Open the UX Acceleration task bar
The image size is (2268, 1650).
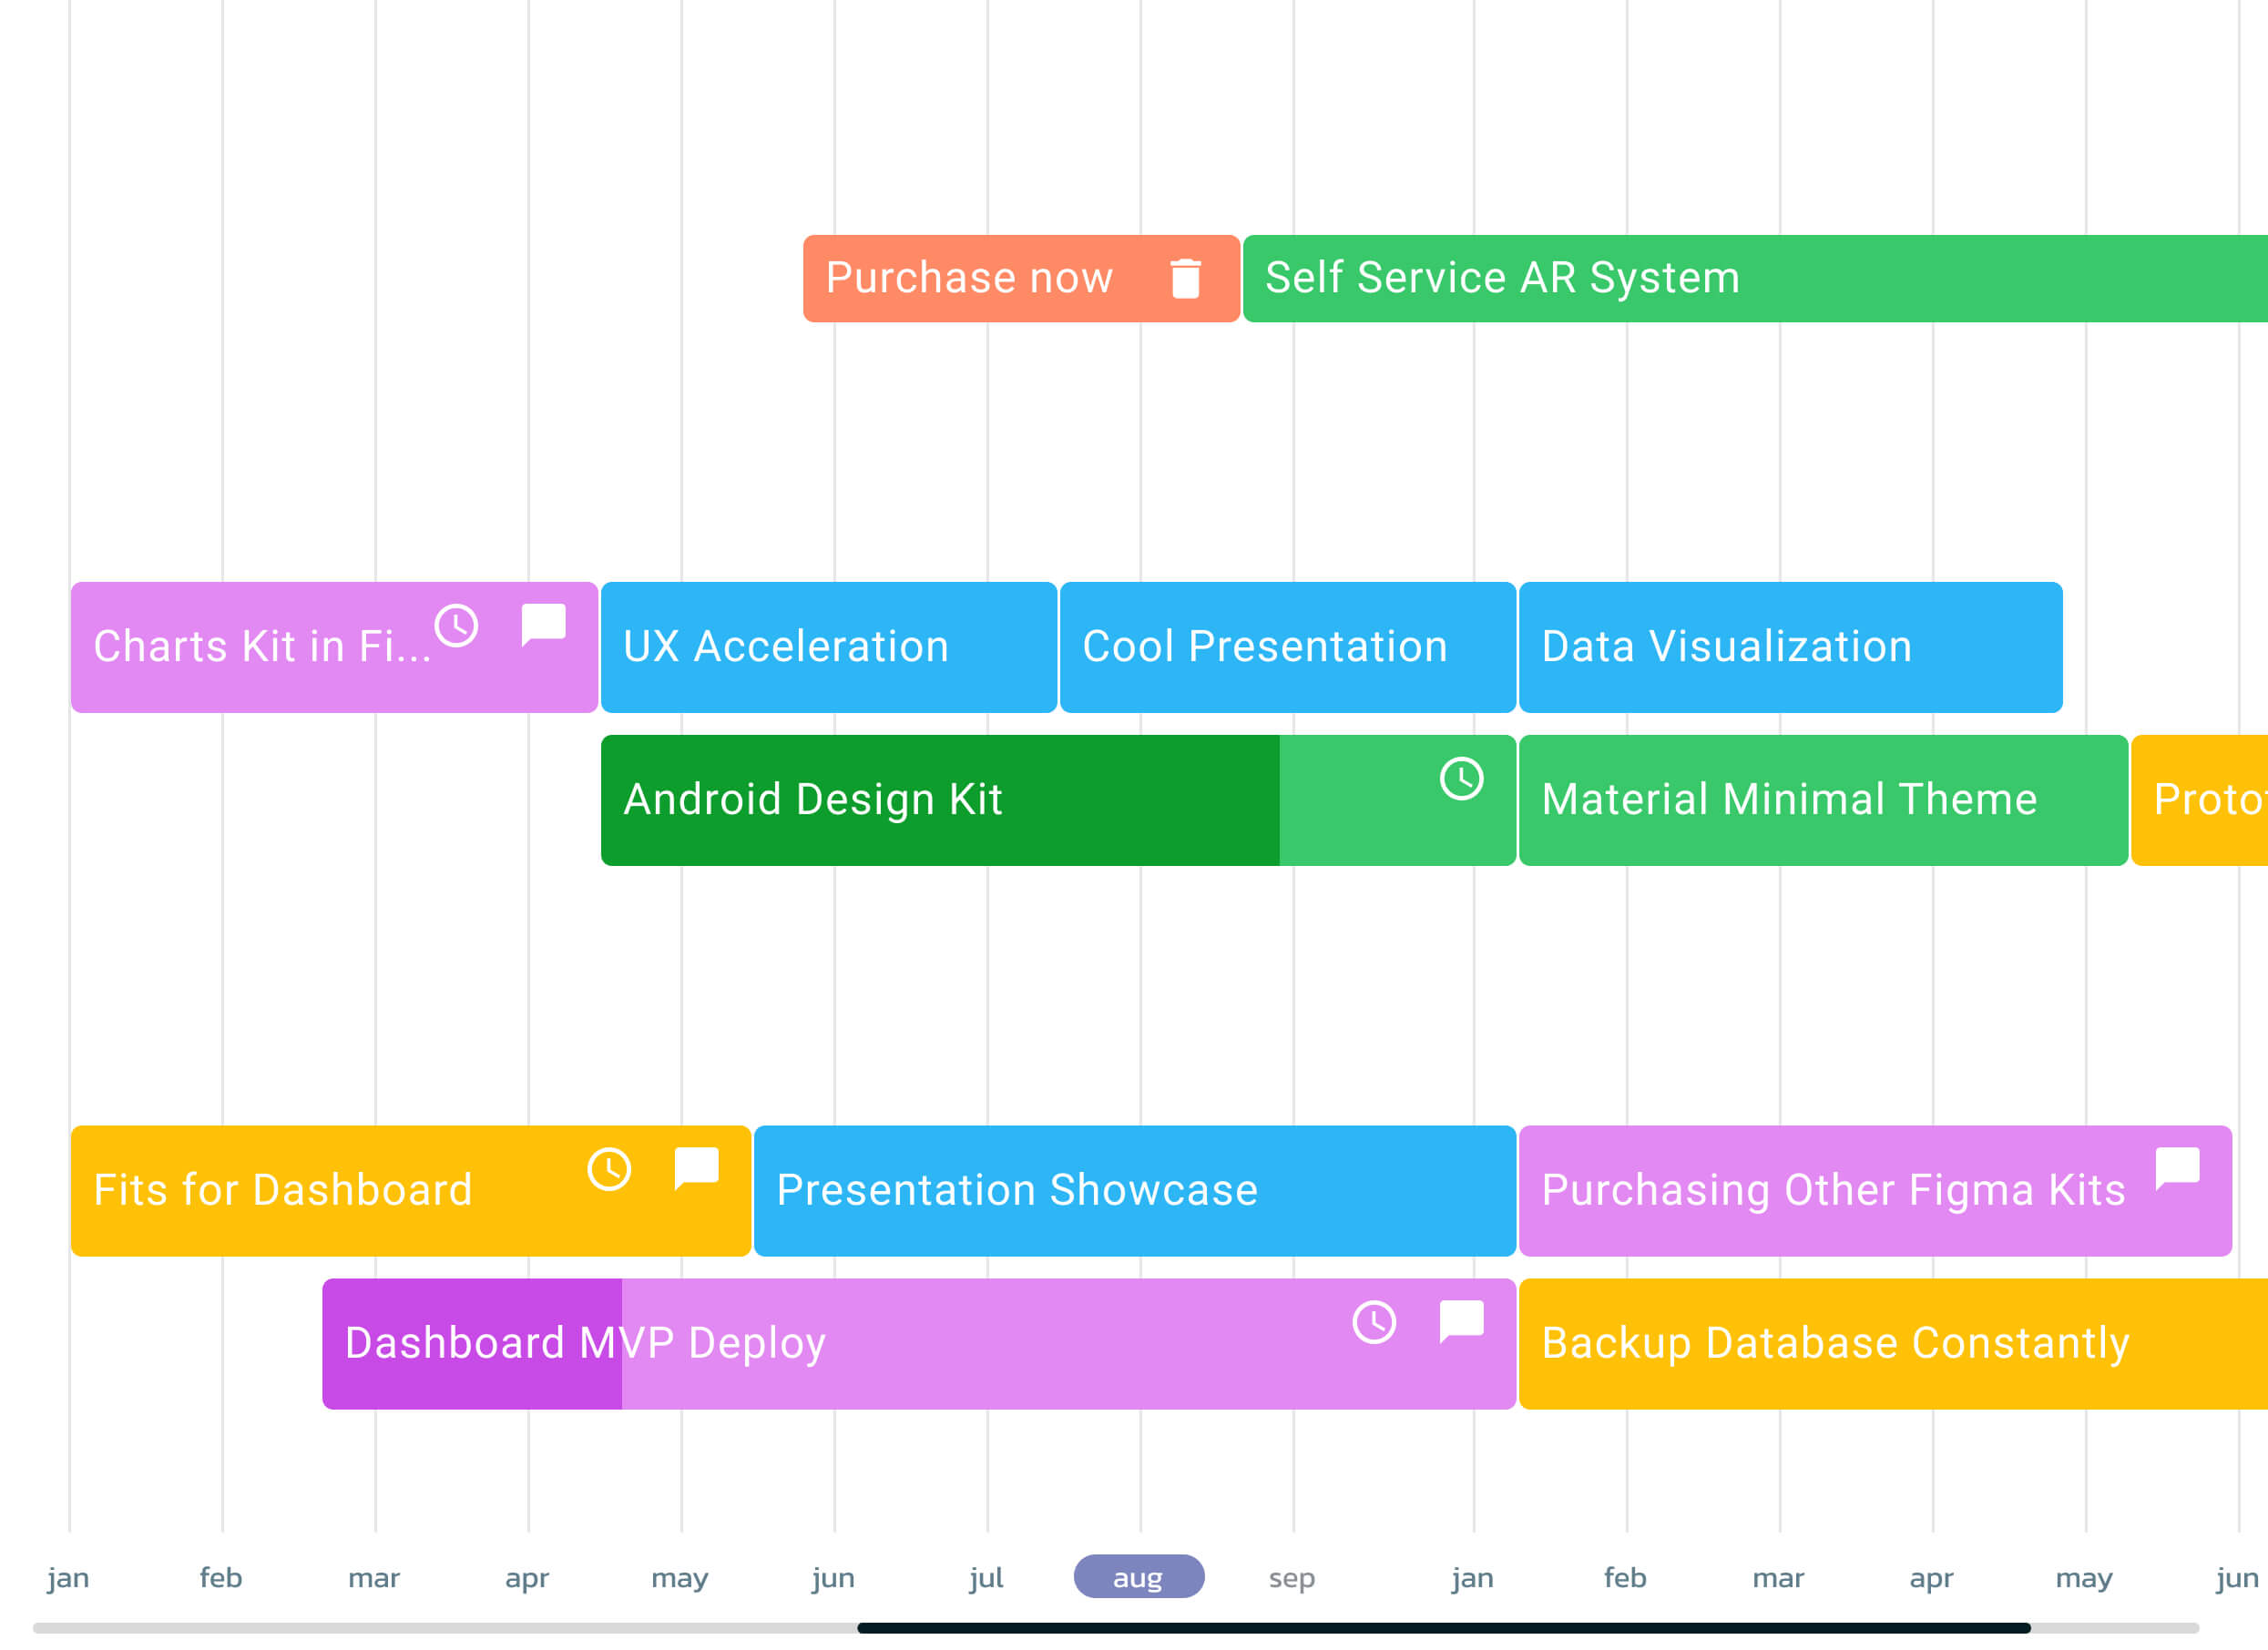point(828,647)
